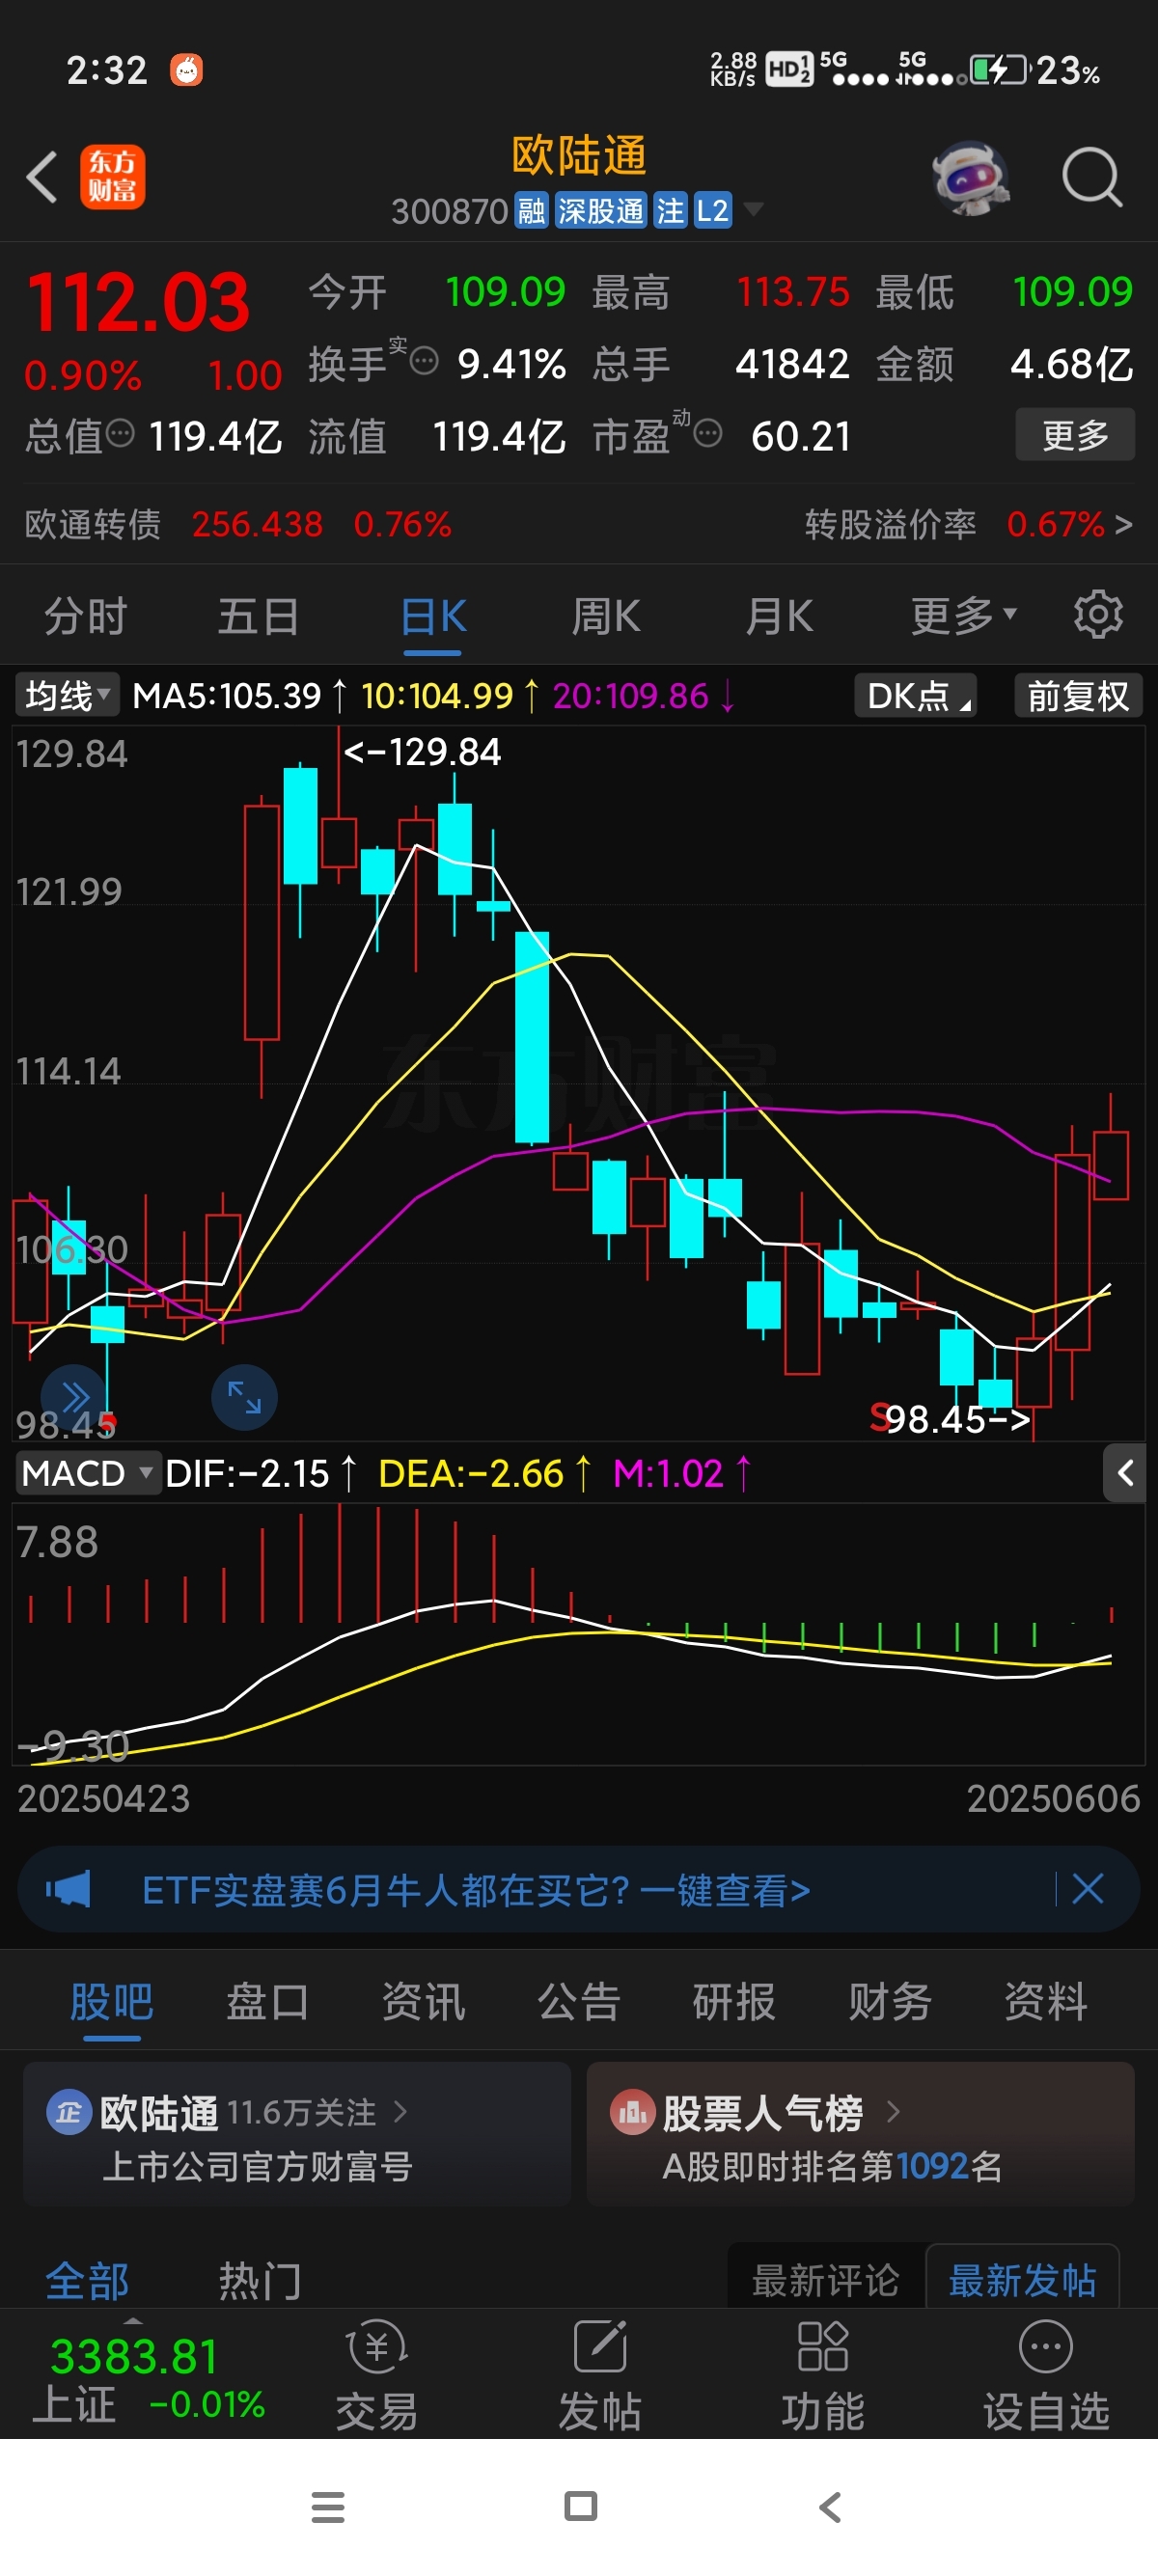Open the 财务 tab

click(890, 2001)
